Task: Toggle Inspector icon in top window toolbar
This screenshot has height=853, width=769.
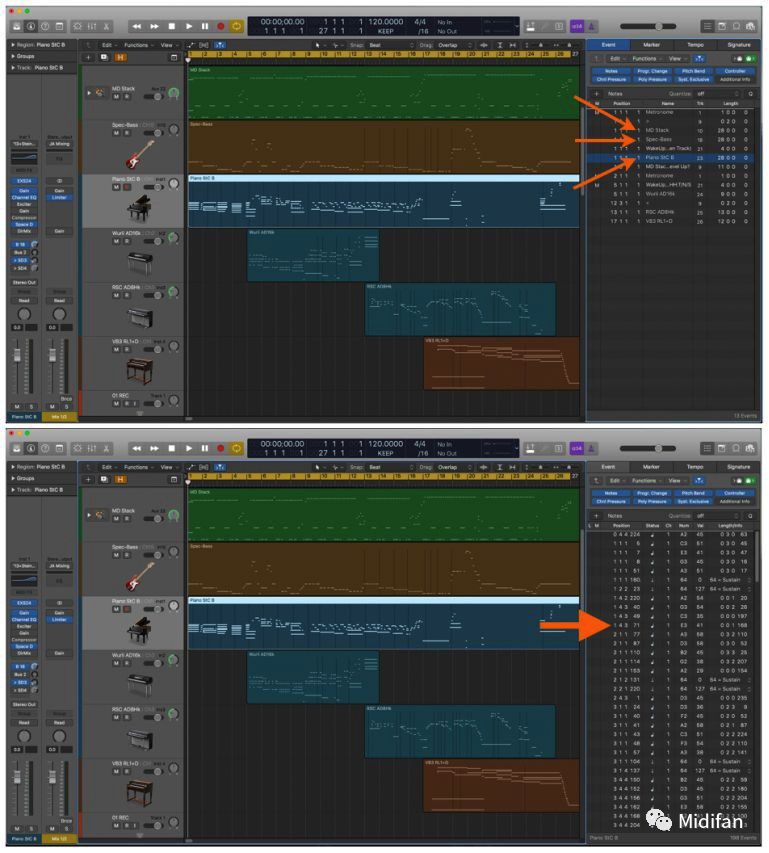Action: pos(31,26)
